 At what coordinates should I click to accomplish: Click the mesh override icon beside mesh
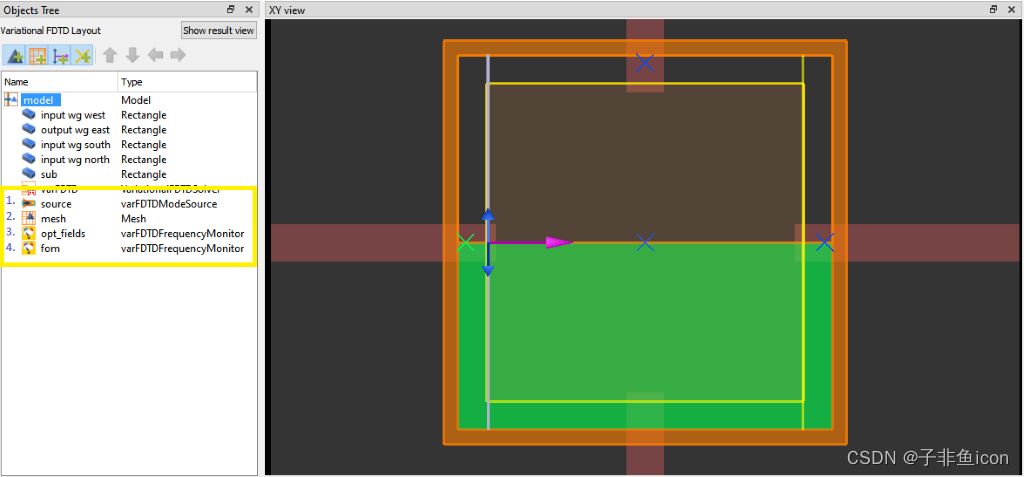(x=29, y=218)
